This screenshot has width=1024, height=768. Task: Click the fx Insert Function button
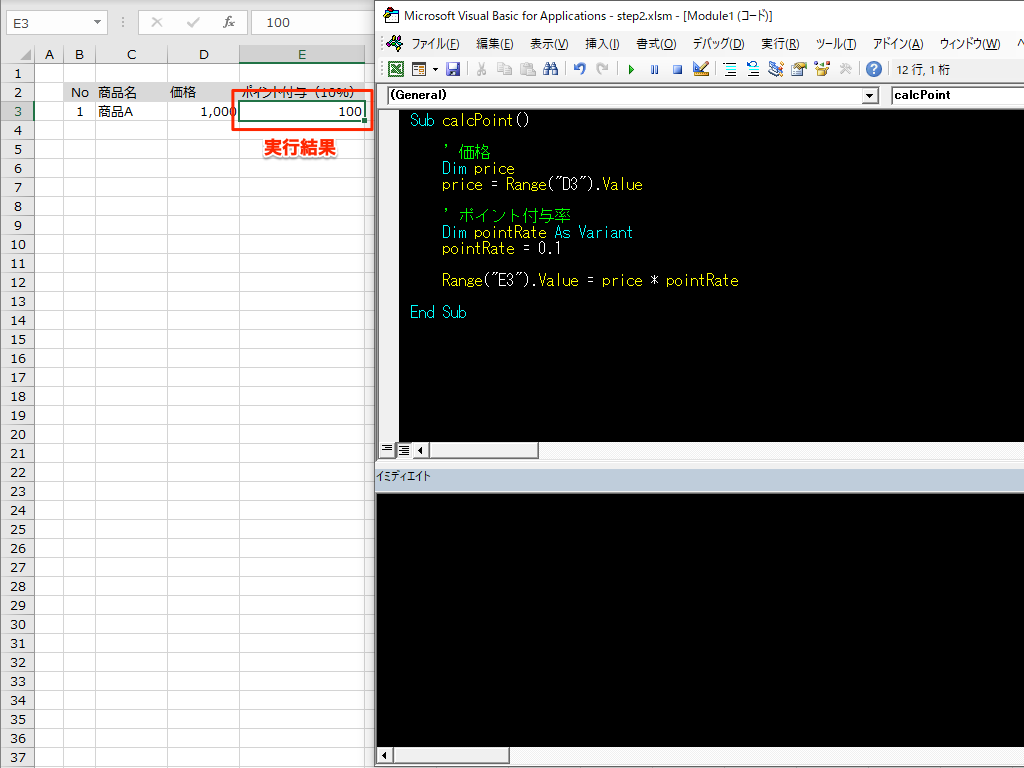pyautogui.click(x=228, y=22)
